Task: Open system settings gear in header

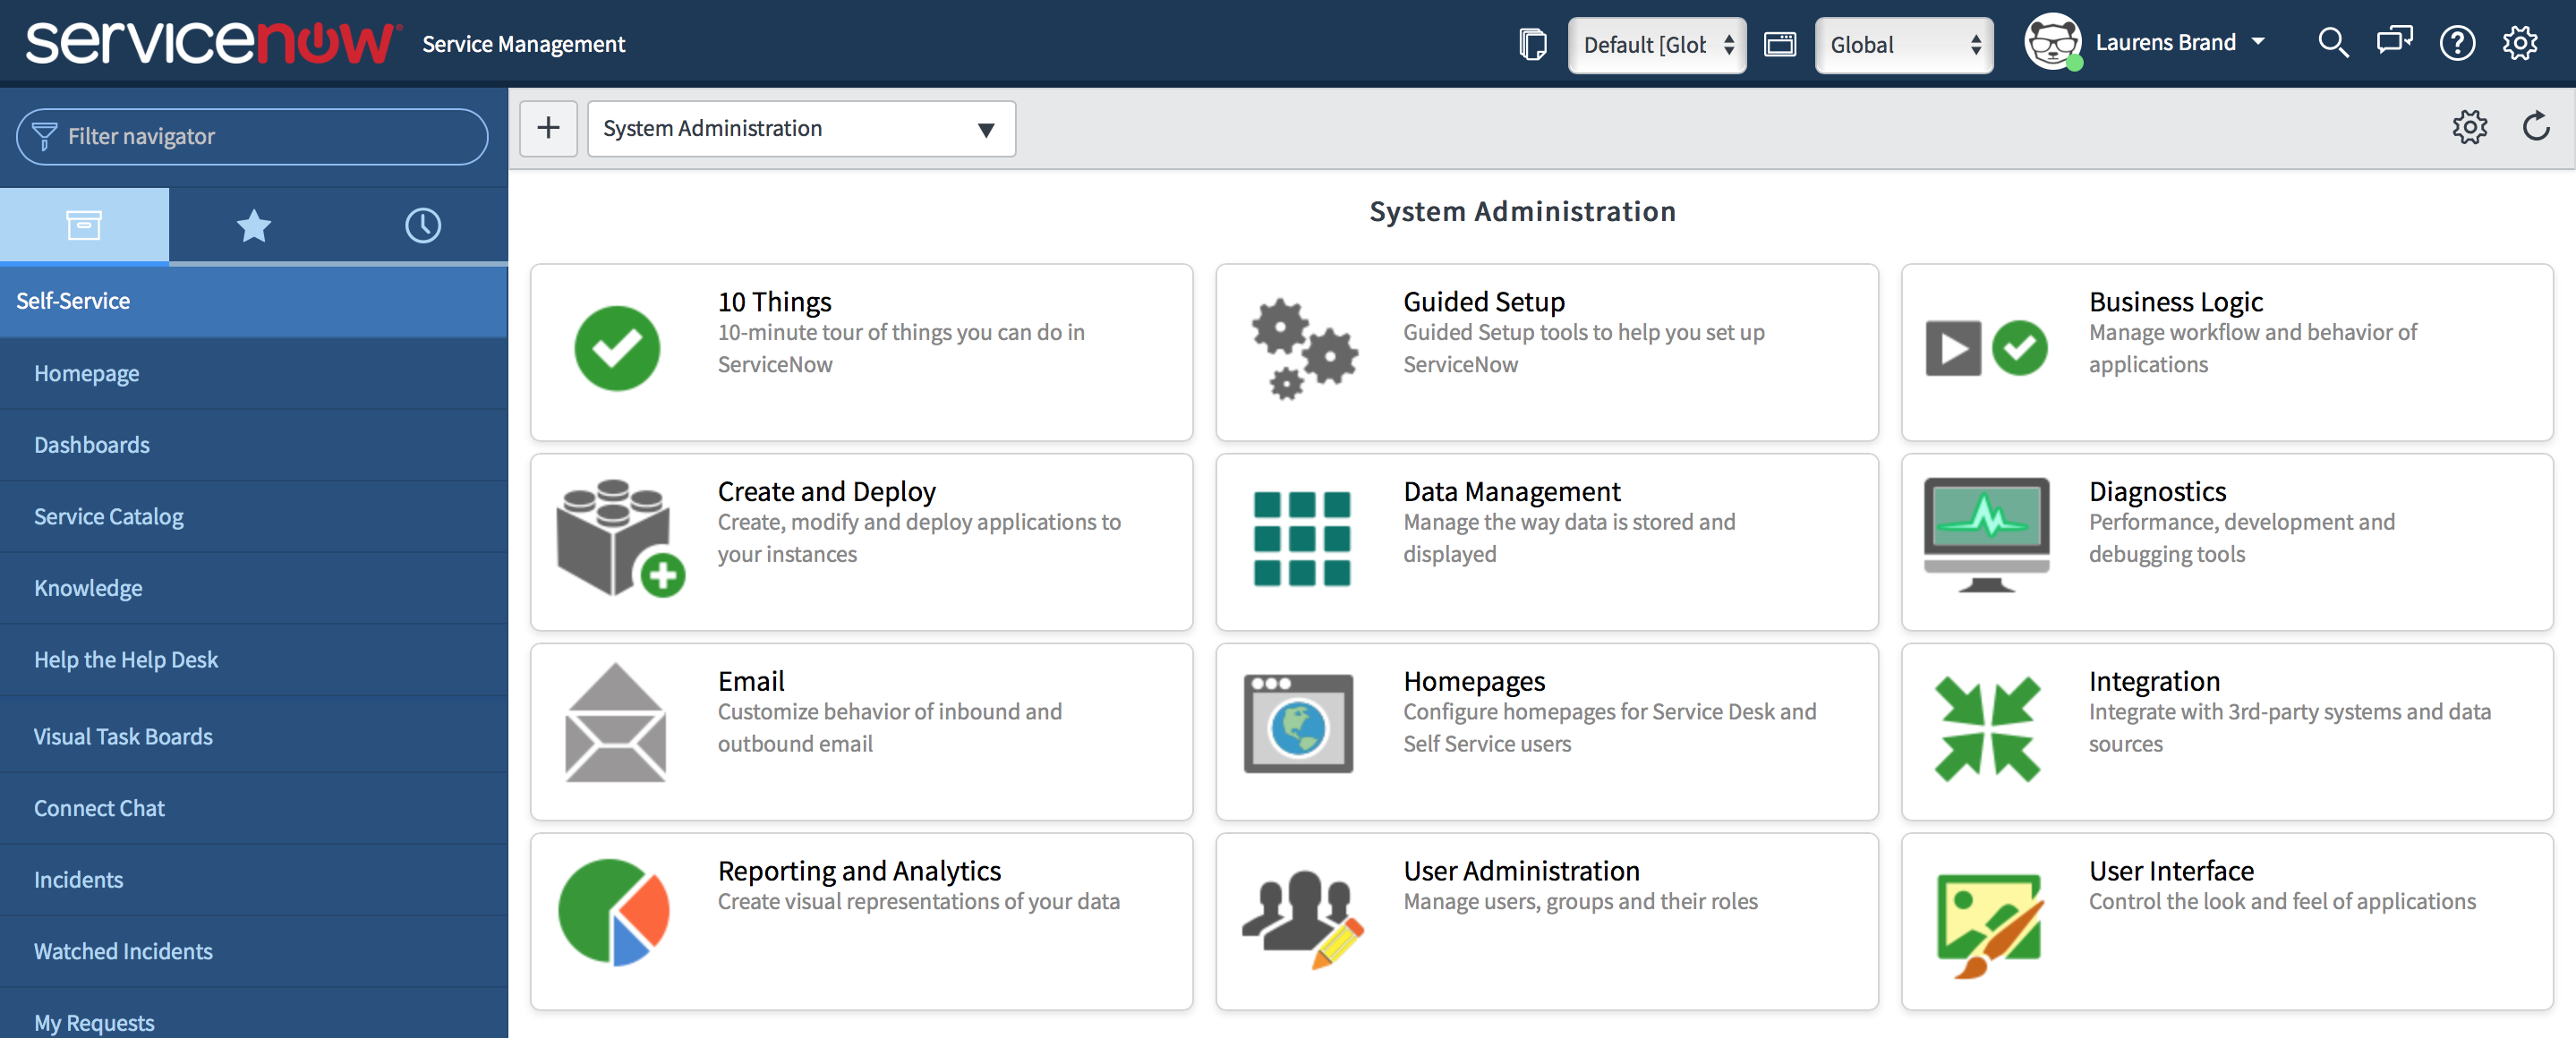Action: click(x=2520, y=43)
